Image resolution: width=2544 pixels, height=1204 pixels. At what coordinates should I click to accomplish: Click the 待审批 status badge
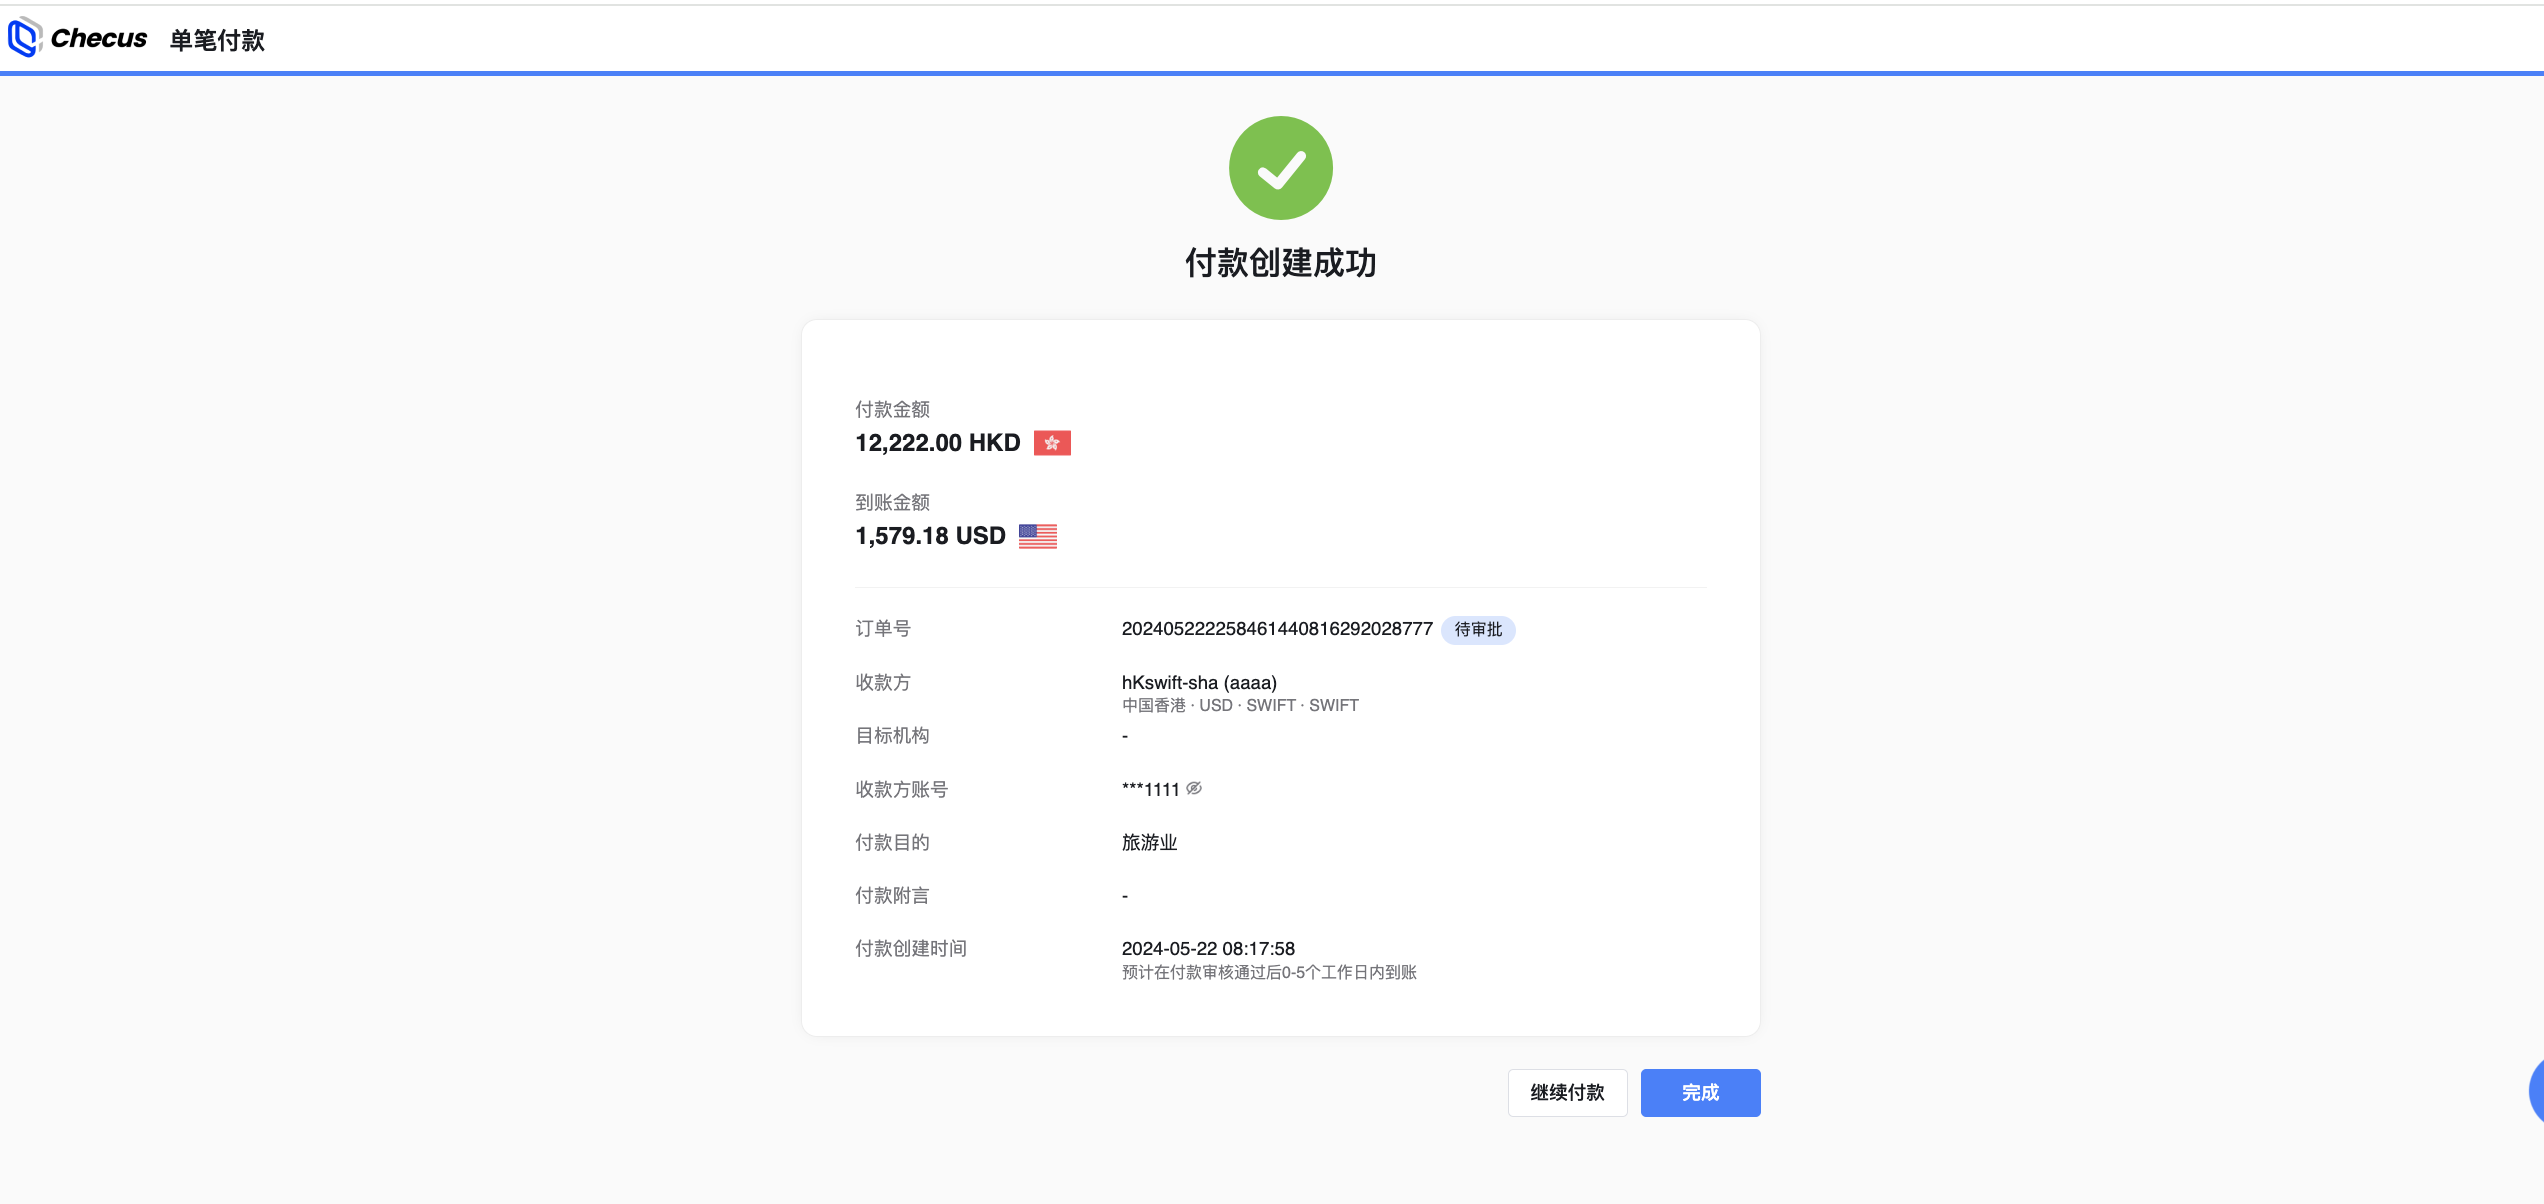[x=1478, y=630]
